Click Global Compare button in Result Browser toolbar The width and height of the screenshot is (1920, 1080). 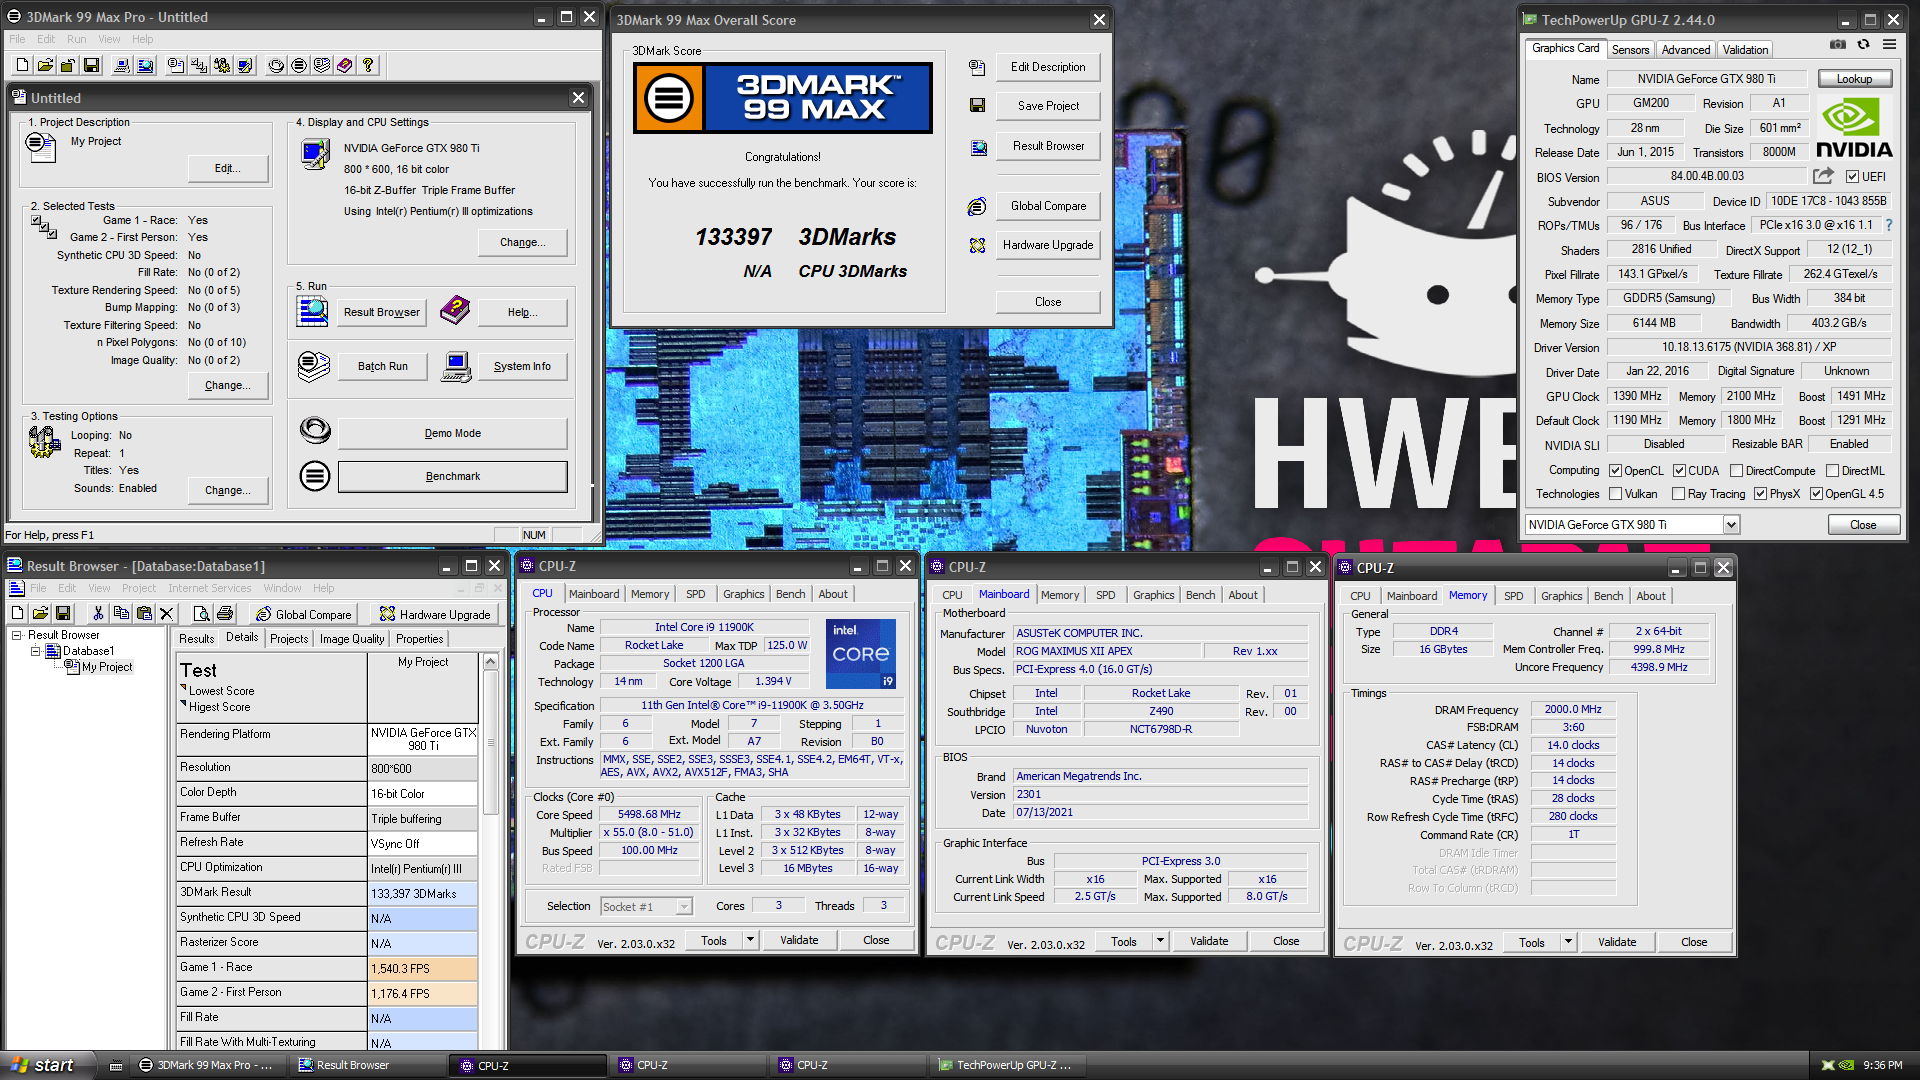pyautogui.click(x=303, y=614)
